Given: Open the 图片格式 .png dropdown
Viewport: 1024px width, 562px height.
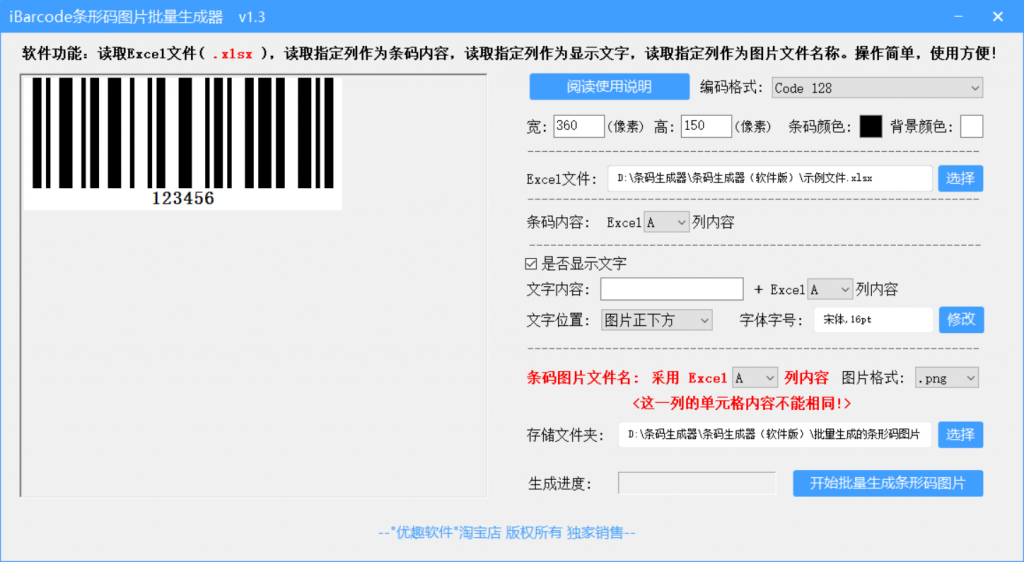Looking at the screenshot, I should click(x=946, y=378).
